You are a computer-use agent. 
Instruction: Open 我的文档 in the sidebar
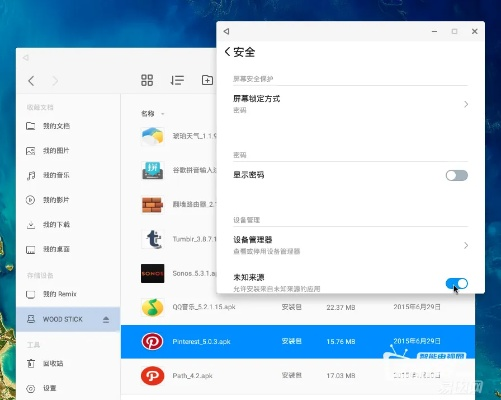click(x=68, y=126)
